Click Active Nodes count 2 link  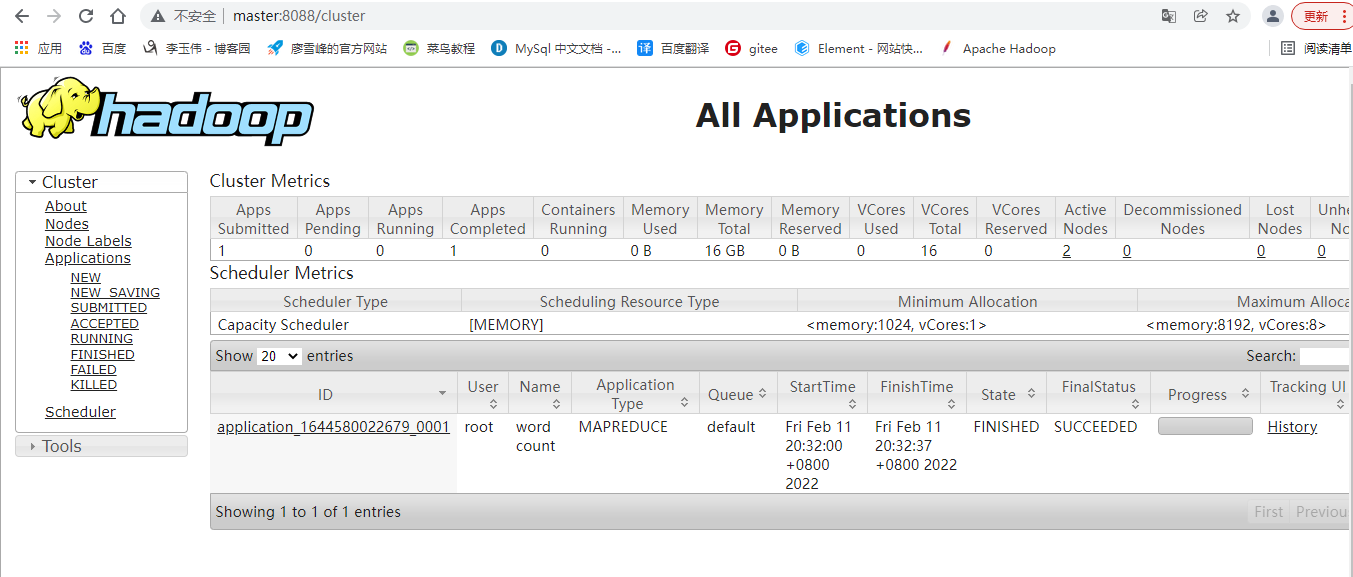click(x=1067, y=251)
